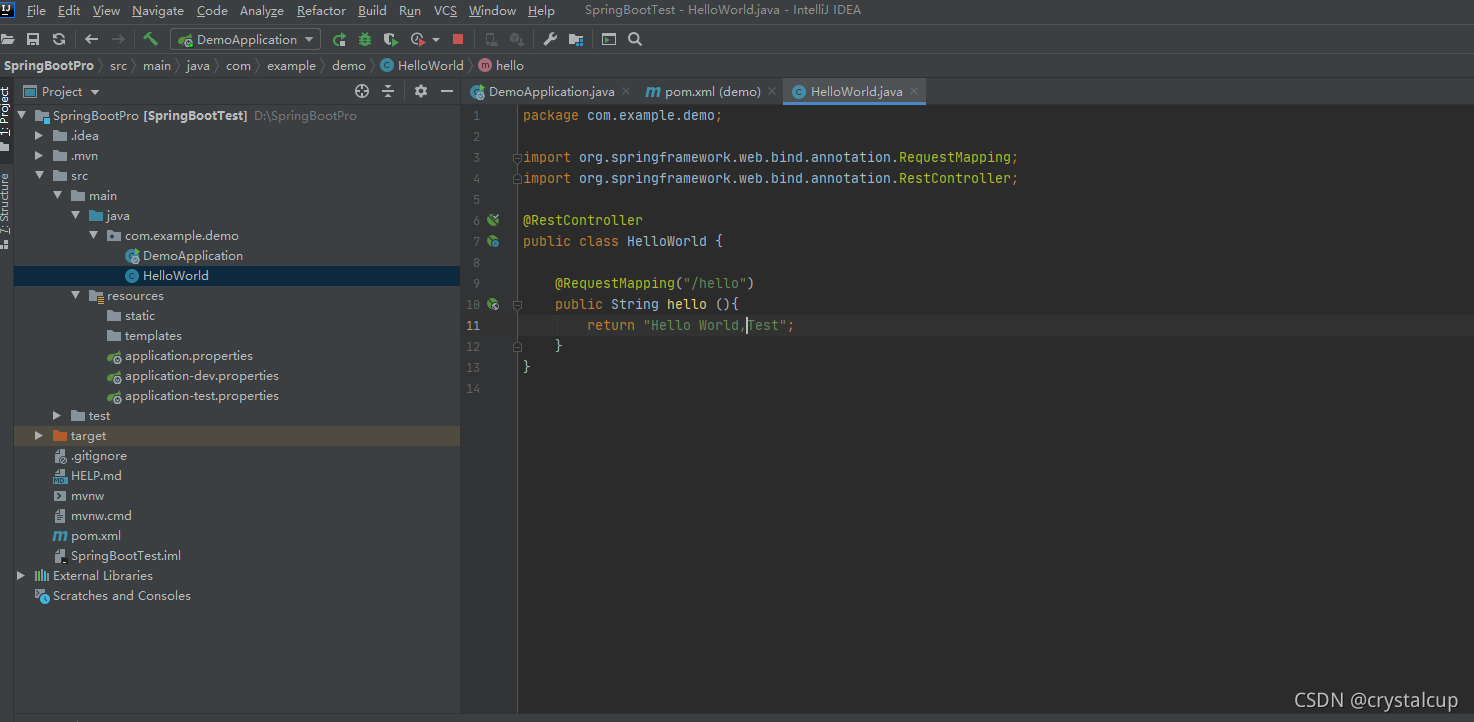Screen dimensions: 1474x722
Task: Expand the test folder
Action: point(58,415)
